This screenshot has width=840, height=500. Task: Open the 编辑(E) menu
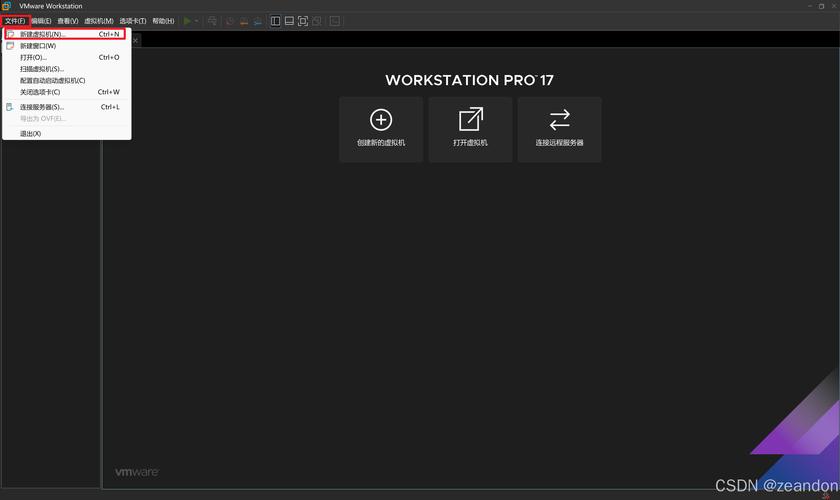[41, 21]
